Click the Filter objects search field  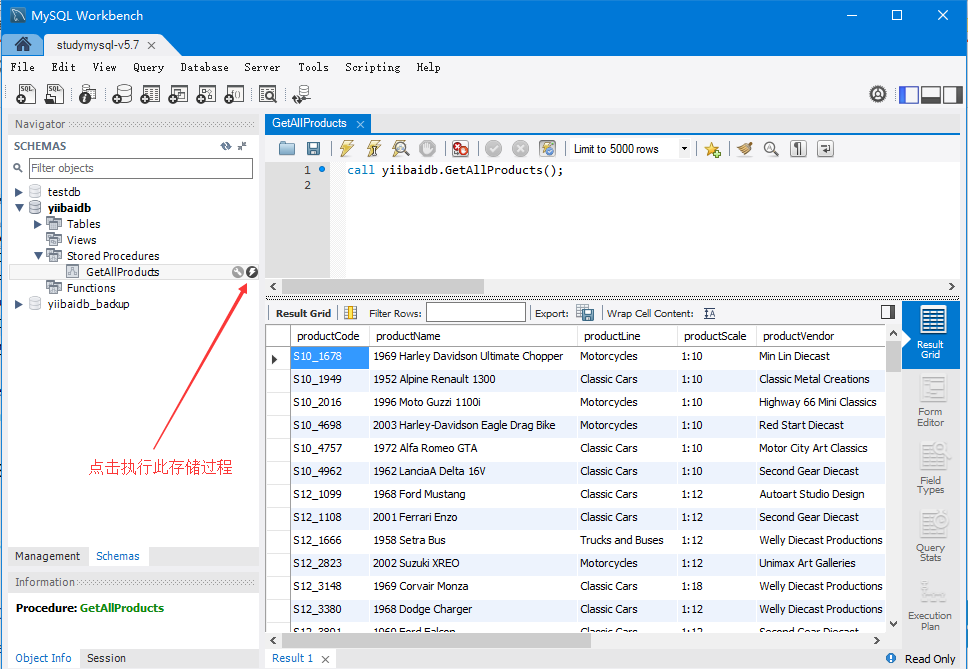pos(141,168)
